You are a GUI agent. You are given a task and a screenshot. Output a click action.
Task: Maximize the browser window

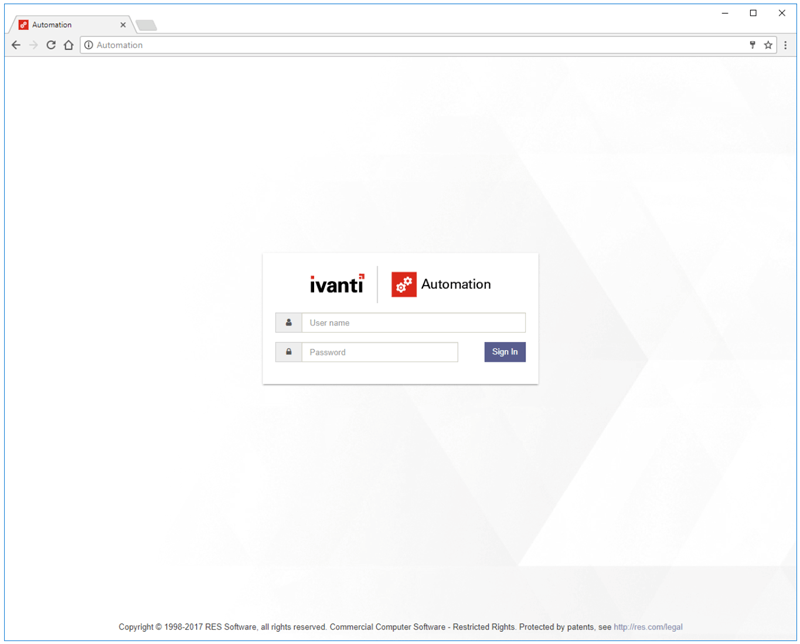tap(753, 13)
